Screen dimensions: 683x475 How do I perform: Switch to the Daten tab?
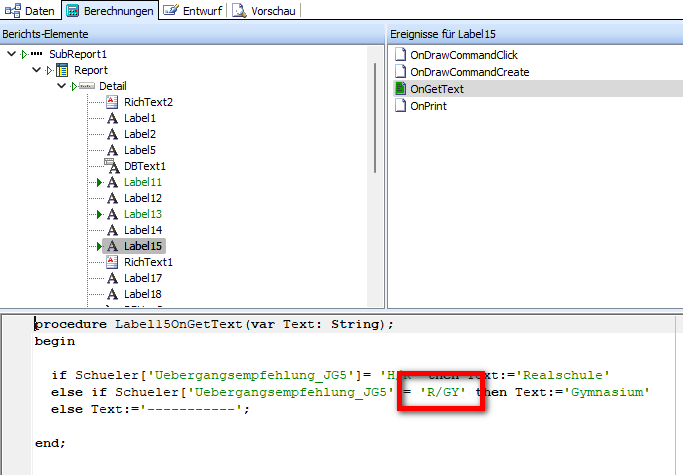(x=30, y=10)
